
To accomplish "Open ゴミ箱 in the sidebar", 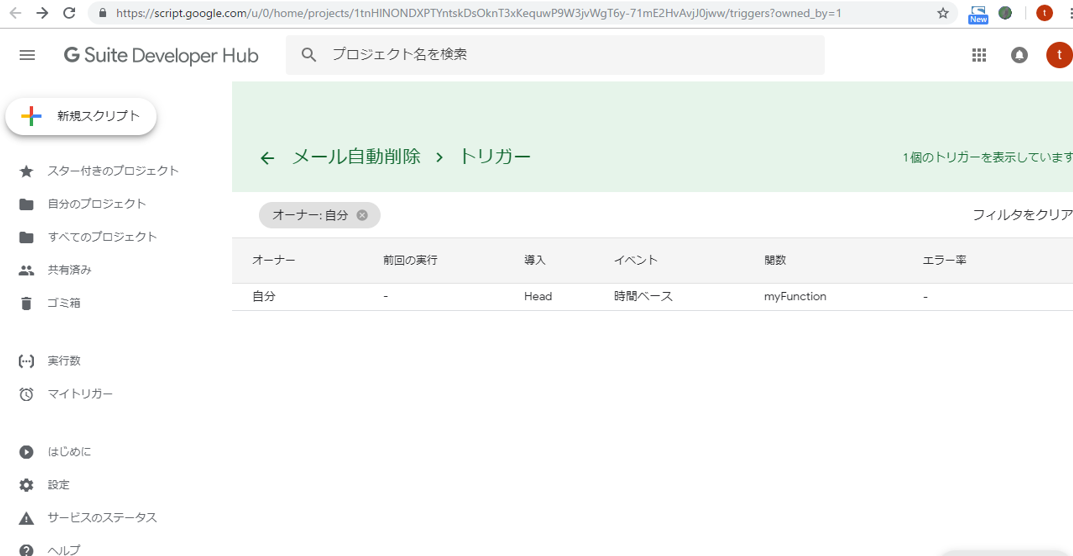I will tap(64, 303).
